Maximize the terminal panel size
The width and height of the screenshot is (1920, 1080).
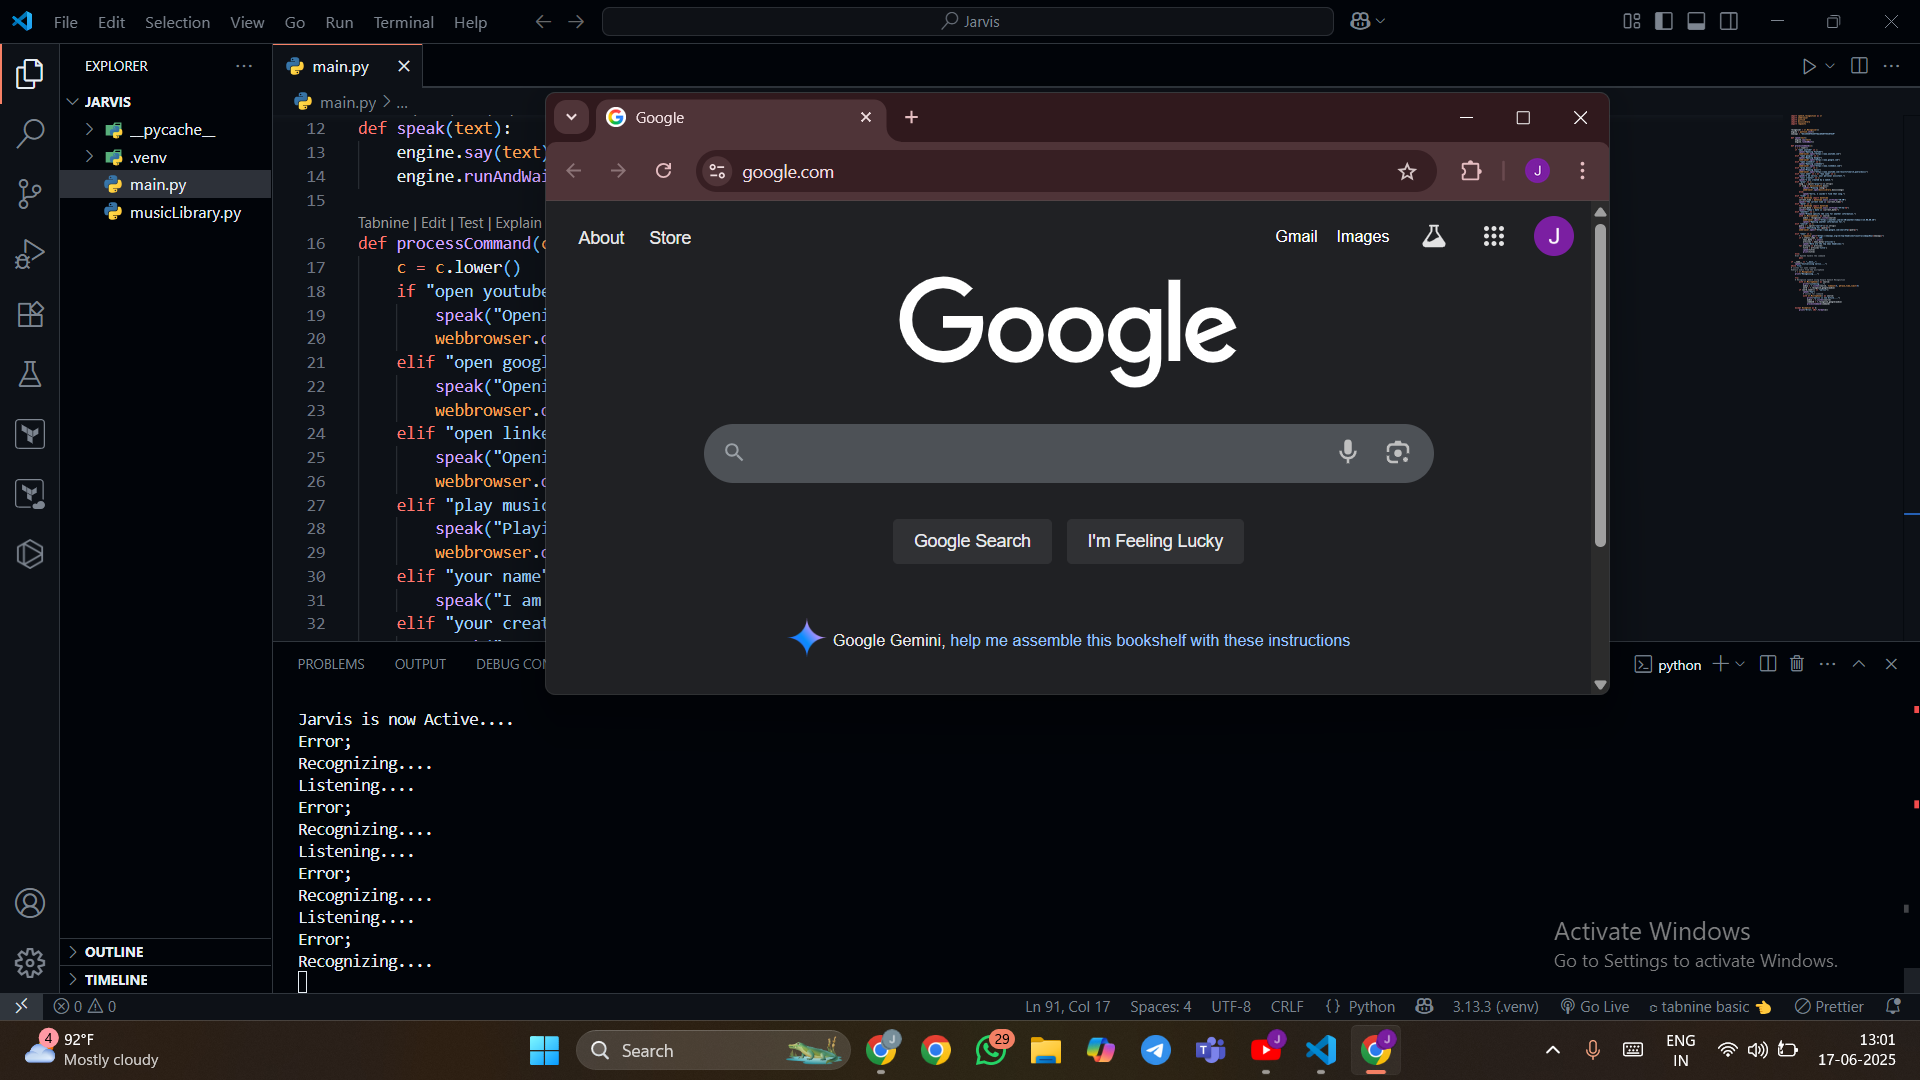click(1859, 664)
